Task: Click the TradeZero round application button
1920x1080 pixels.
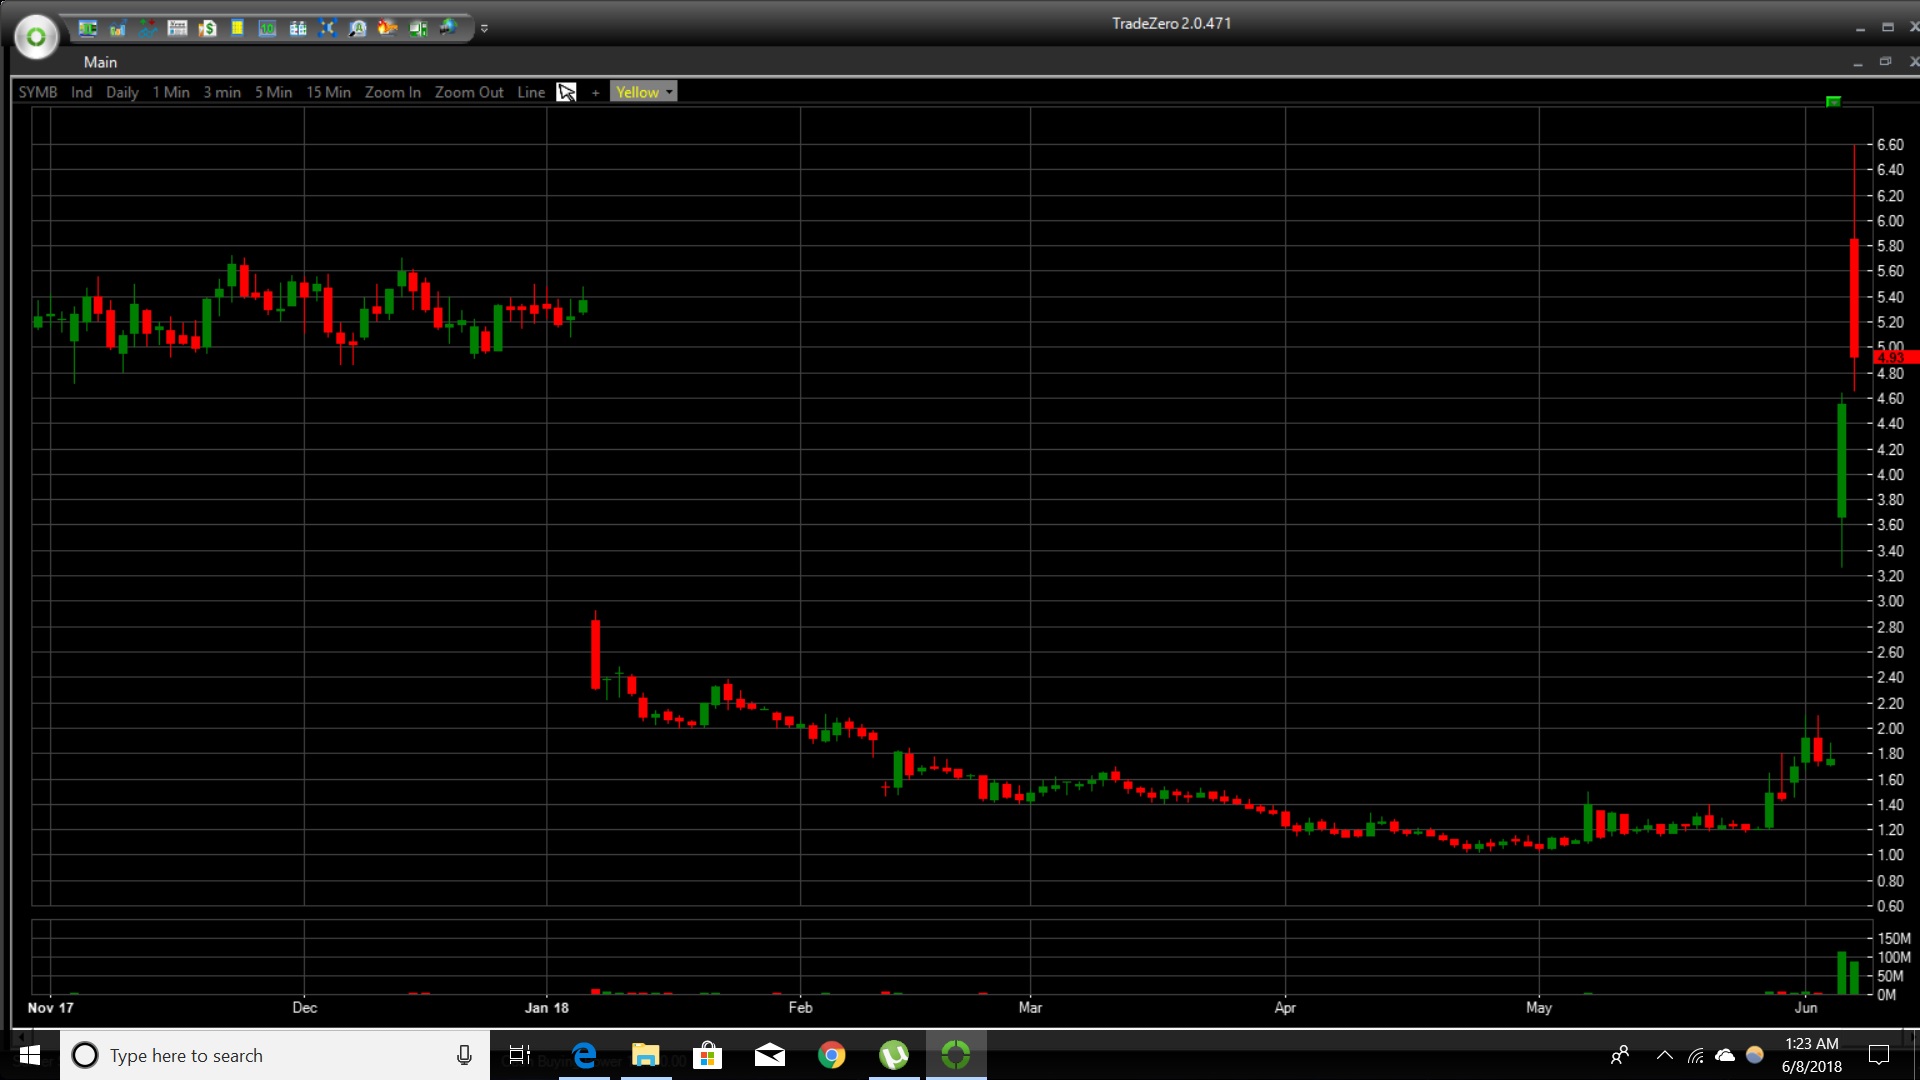Action: 36,37
